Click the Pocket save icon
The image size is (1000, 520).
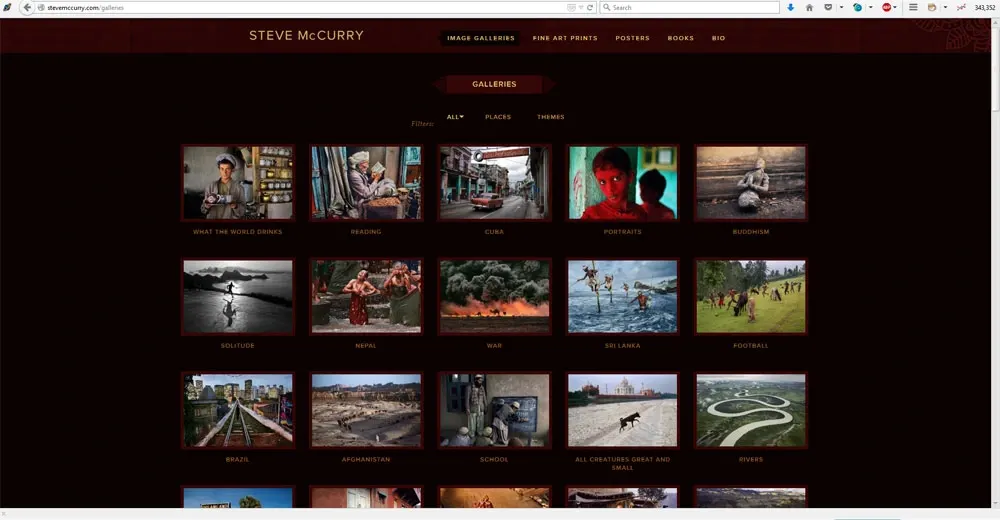click(828, 8)
